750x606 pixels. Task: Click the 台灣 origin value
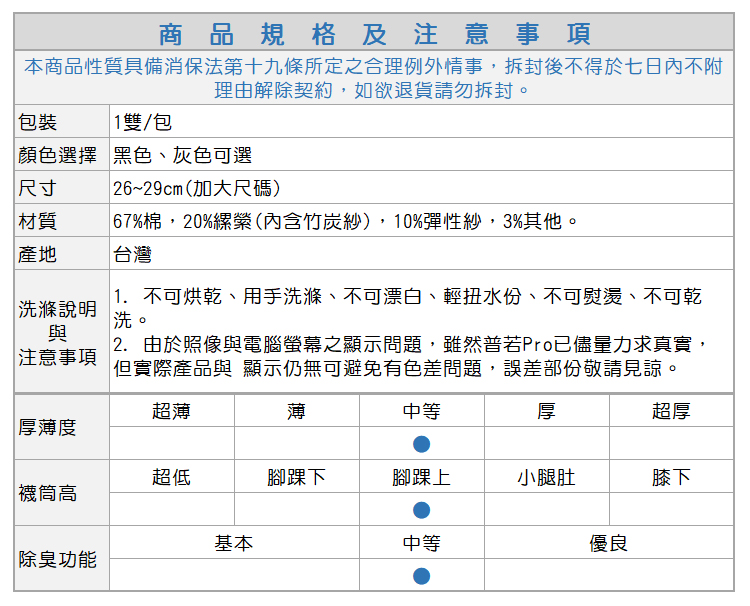(132, 254)
